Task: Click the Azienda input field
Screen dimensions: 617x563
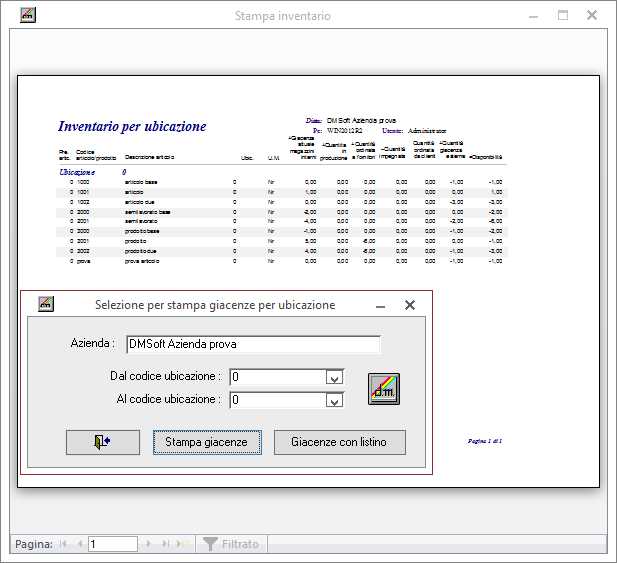Action: [253, 344]
